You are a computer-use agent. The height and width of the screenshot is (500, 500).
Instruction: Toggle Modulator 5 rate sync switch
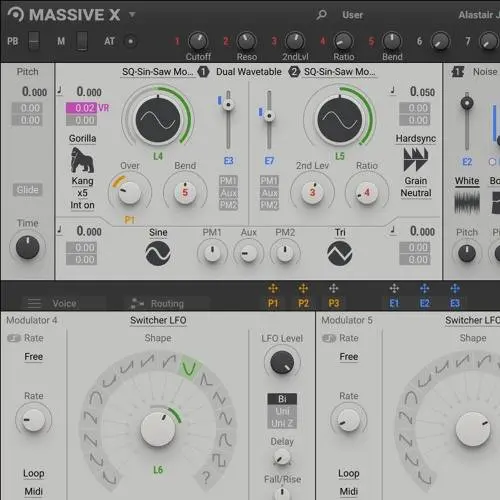coord(329,338)
